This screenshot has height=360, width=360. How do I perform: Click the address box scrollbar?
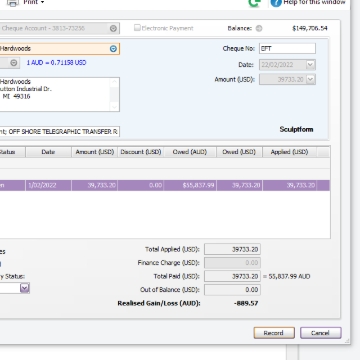coord(115,94)
